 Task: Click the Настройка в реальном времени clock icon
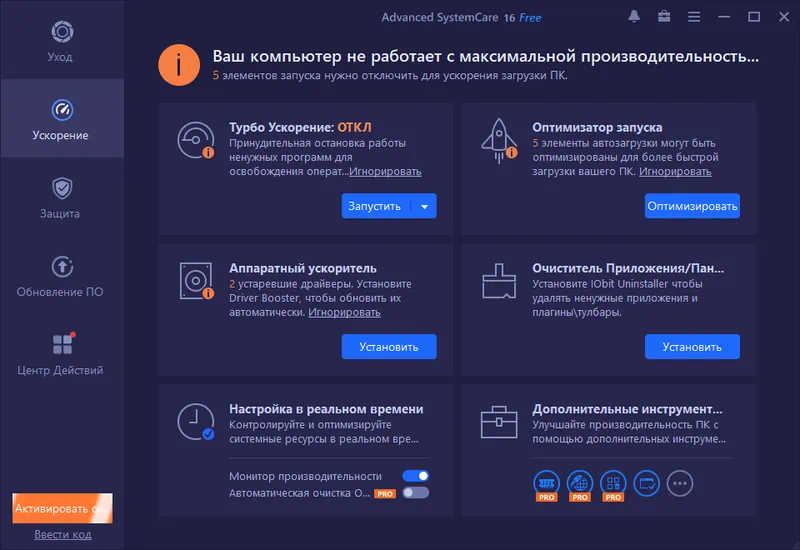pos(196,422)
